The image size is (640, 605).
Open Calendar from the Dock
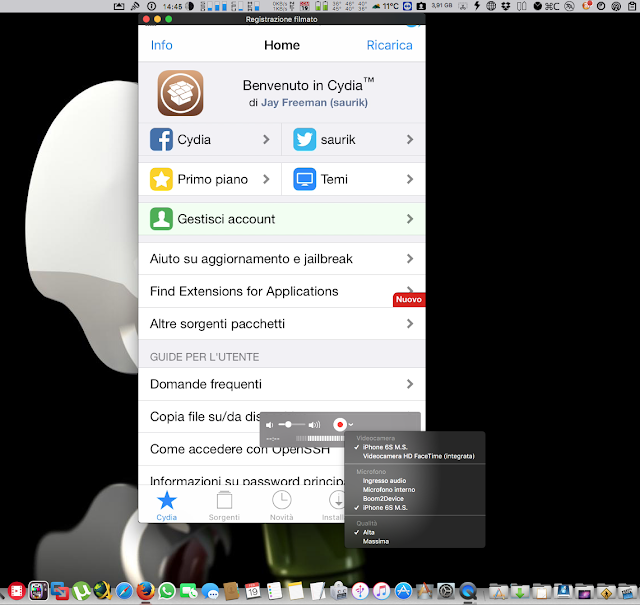pos(253,591)
